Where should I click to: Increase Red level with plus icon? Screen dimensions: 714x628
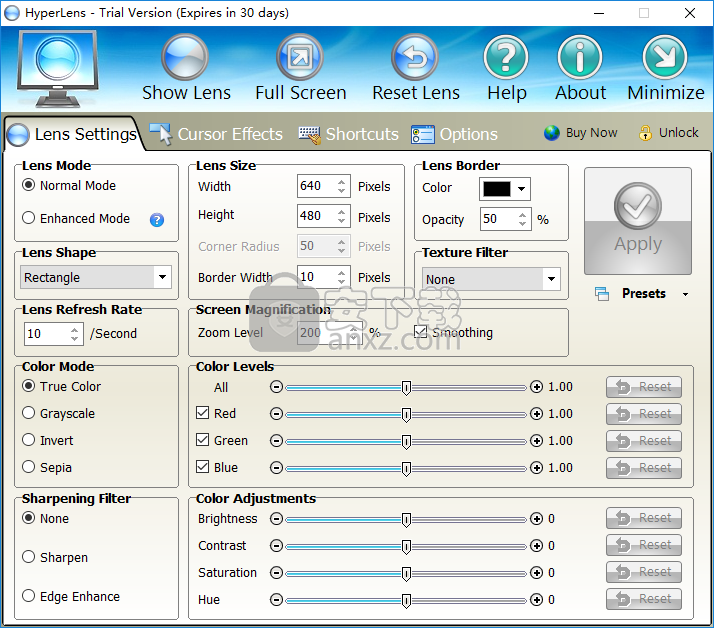tap(536, 414)
